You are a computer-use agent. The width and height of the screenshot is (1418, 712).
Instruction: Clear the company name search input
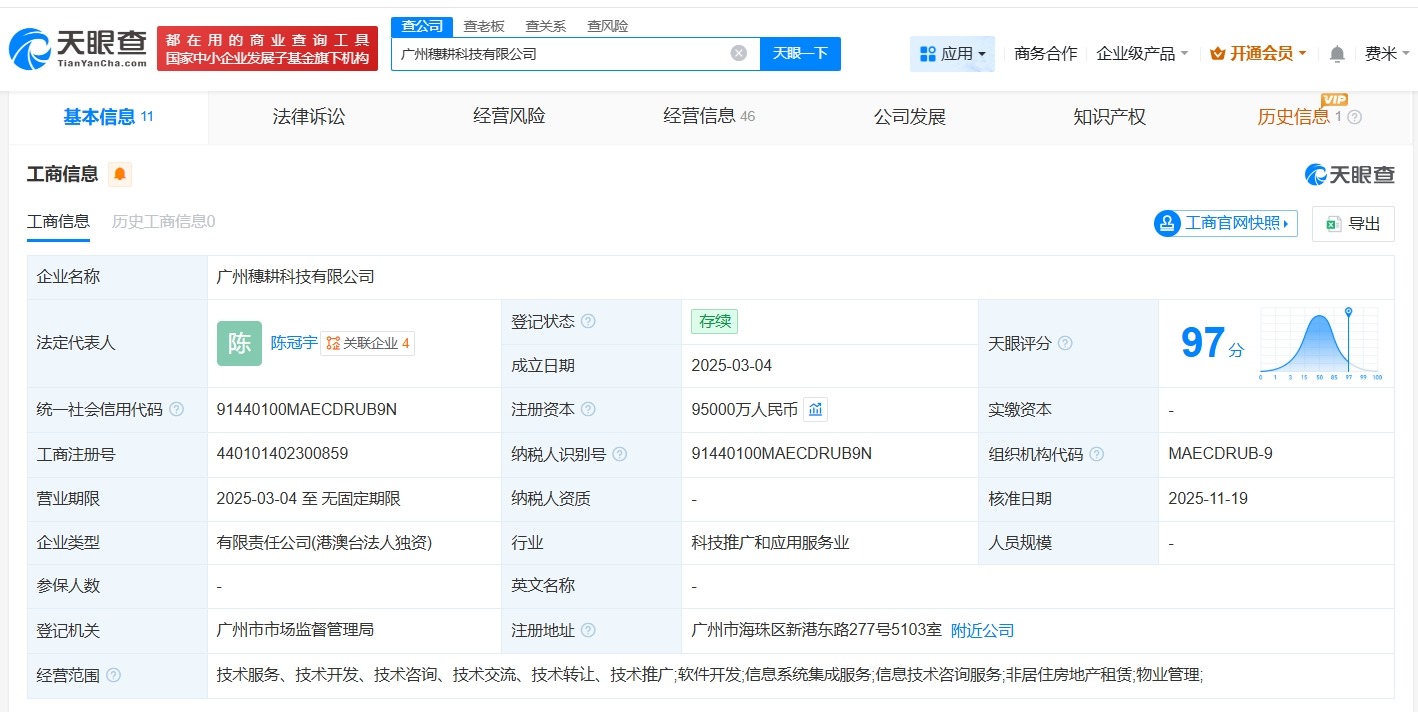738,53
